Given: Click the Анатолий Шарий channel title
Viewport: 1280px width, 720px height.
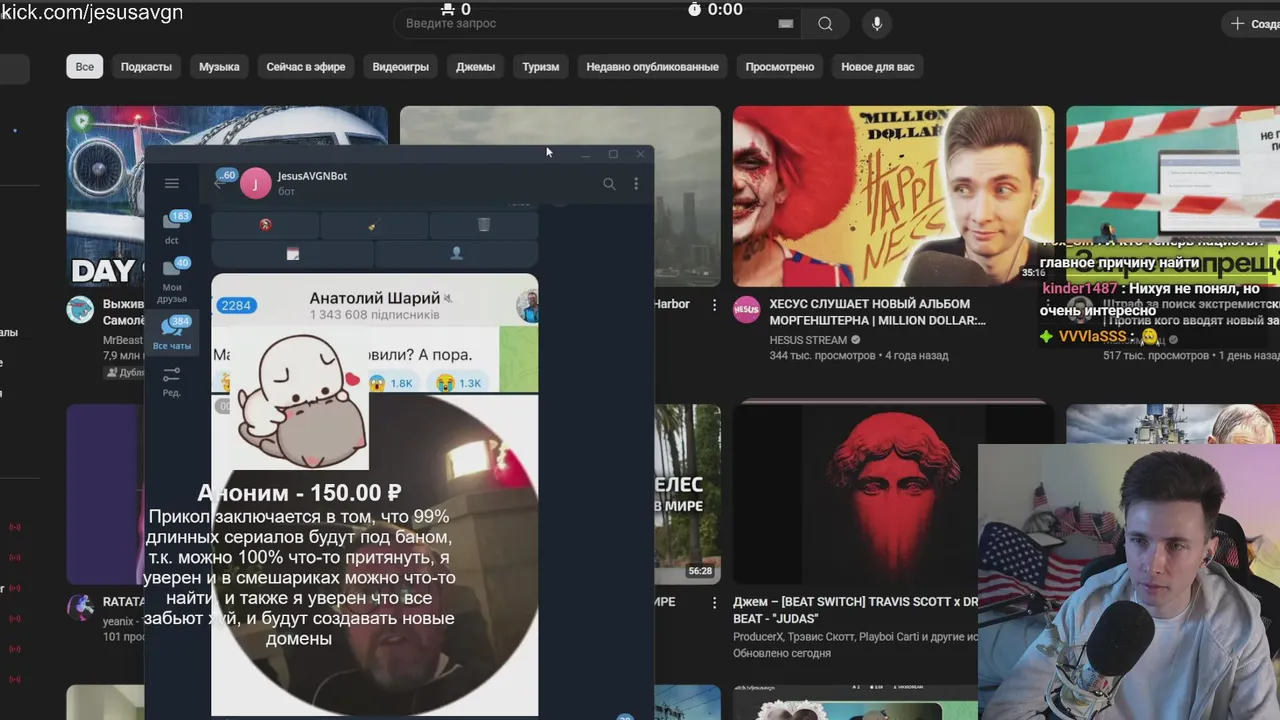Looking at the screenshot, I should tap(375, 298).
